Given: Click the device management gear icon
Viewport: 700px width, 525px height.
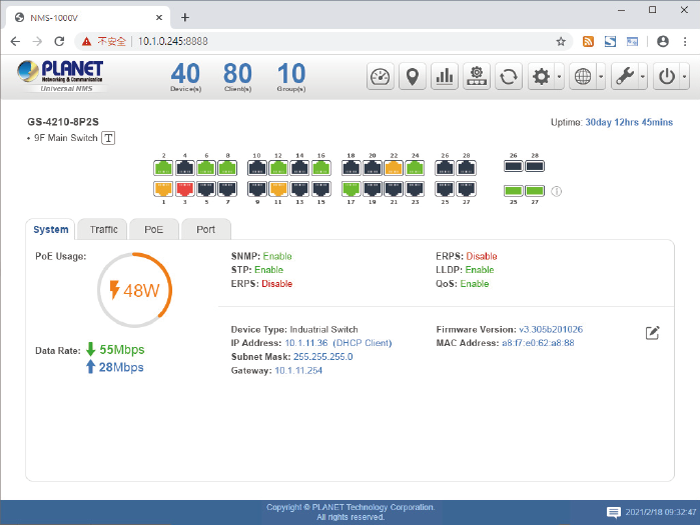Looking at the screenshot, I should coord(476,77).
